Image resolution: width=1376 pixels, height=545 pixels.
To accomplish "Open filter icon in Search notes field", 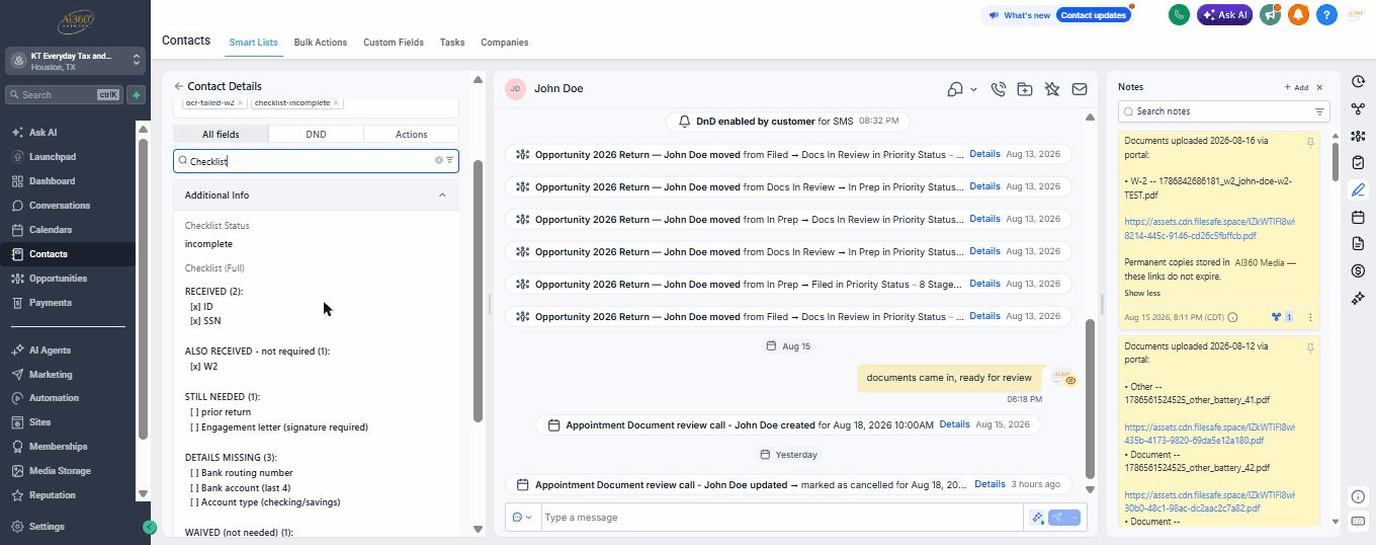I will tap(1319, 112).
